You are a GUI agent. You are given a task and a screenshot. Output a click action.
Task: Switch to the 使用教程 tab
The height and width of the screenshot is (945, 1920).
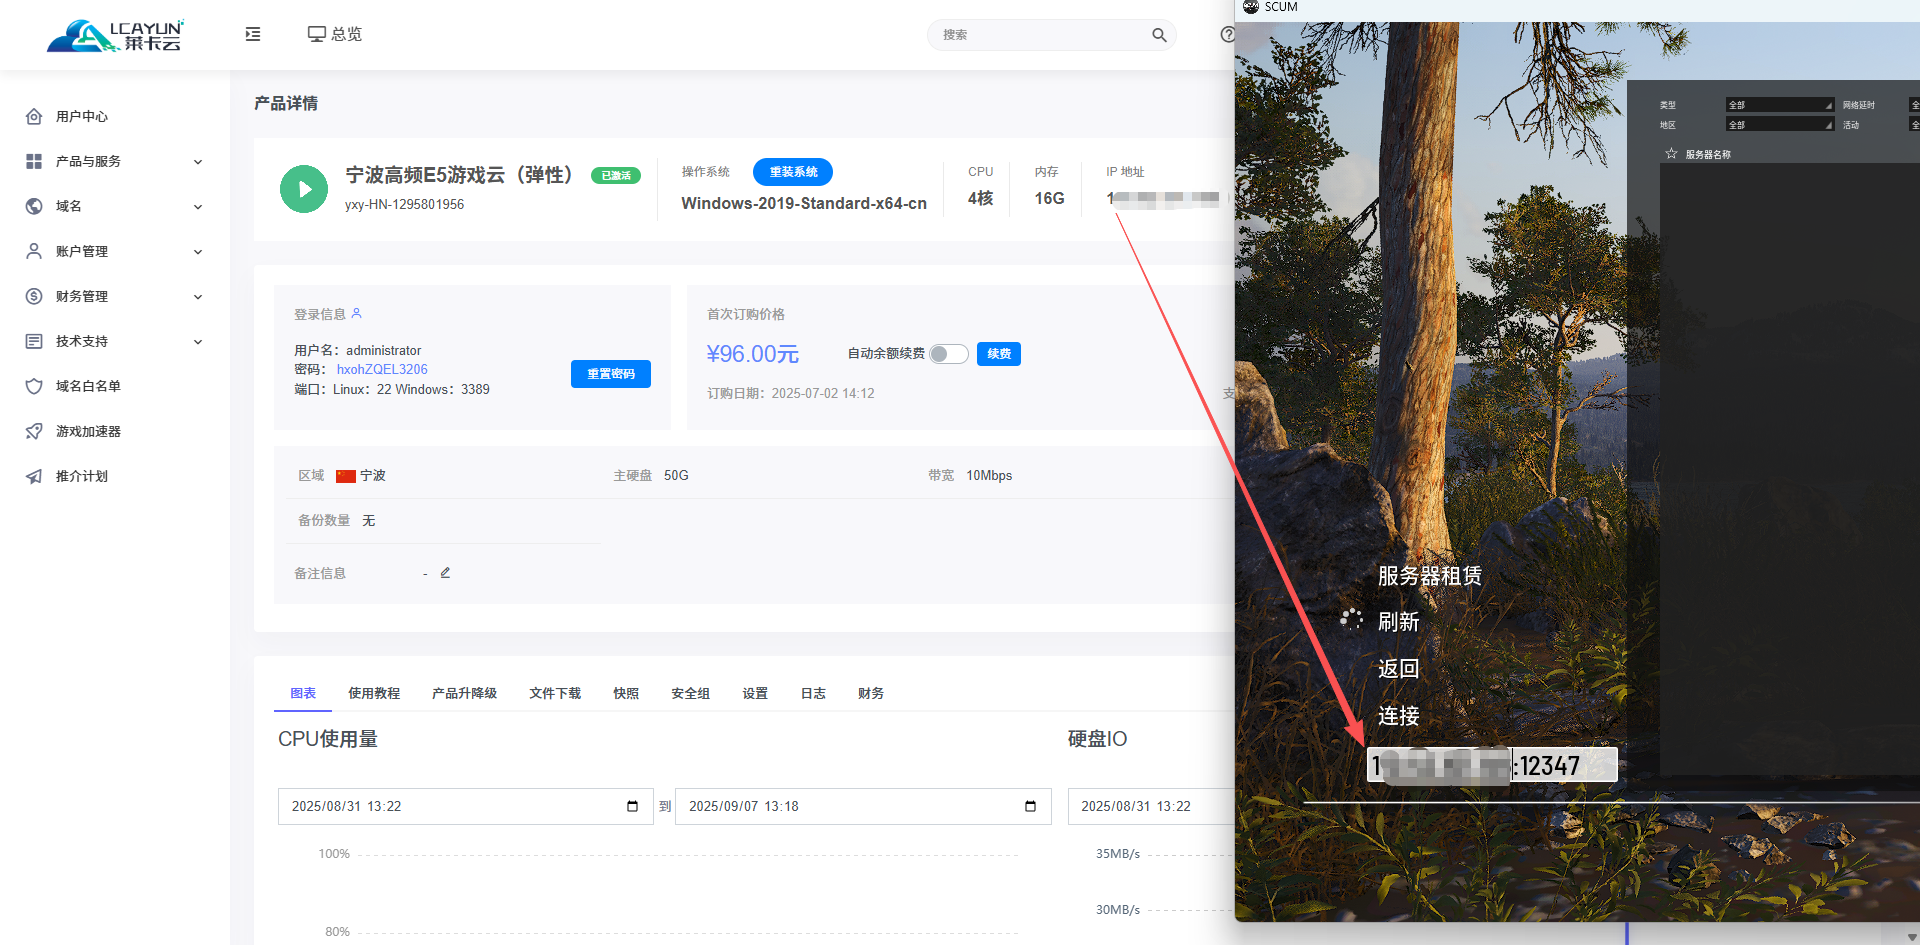(x=374, y=693)
